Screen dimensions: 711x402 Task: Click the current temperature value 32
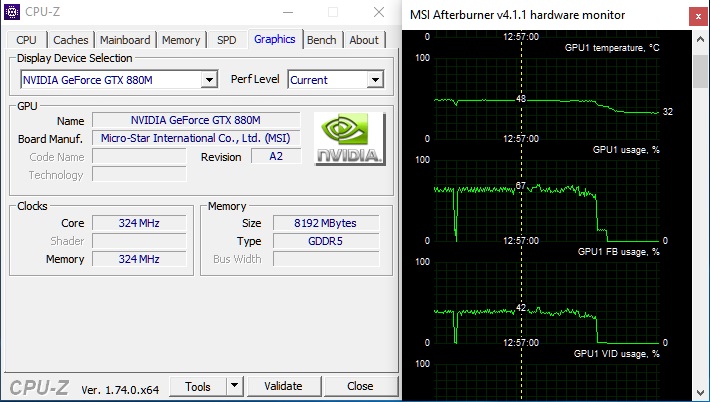tap(668, 111)
